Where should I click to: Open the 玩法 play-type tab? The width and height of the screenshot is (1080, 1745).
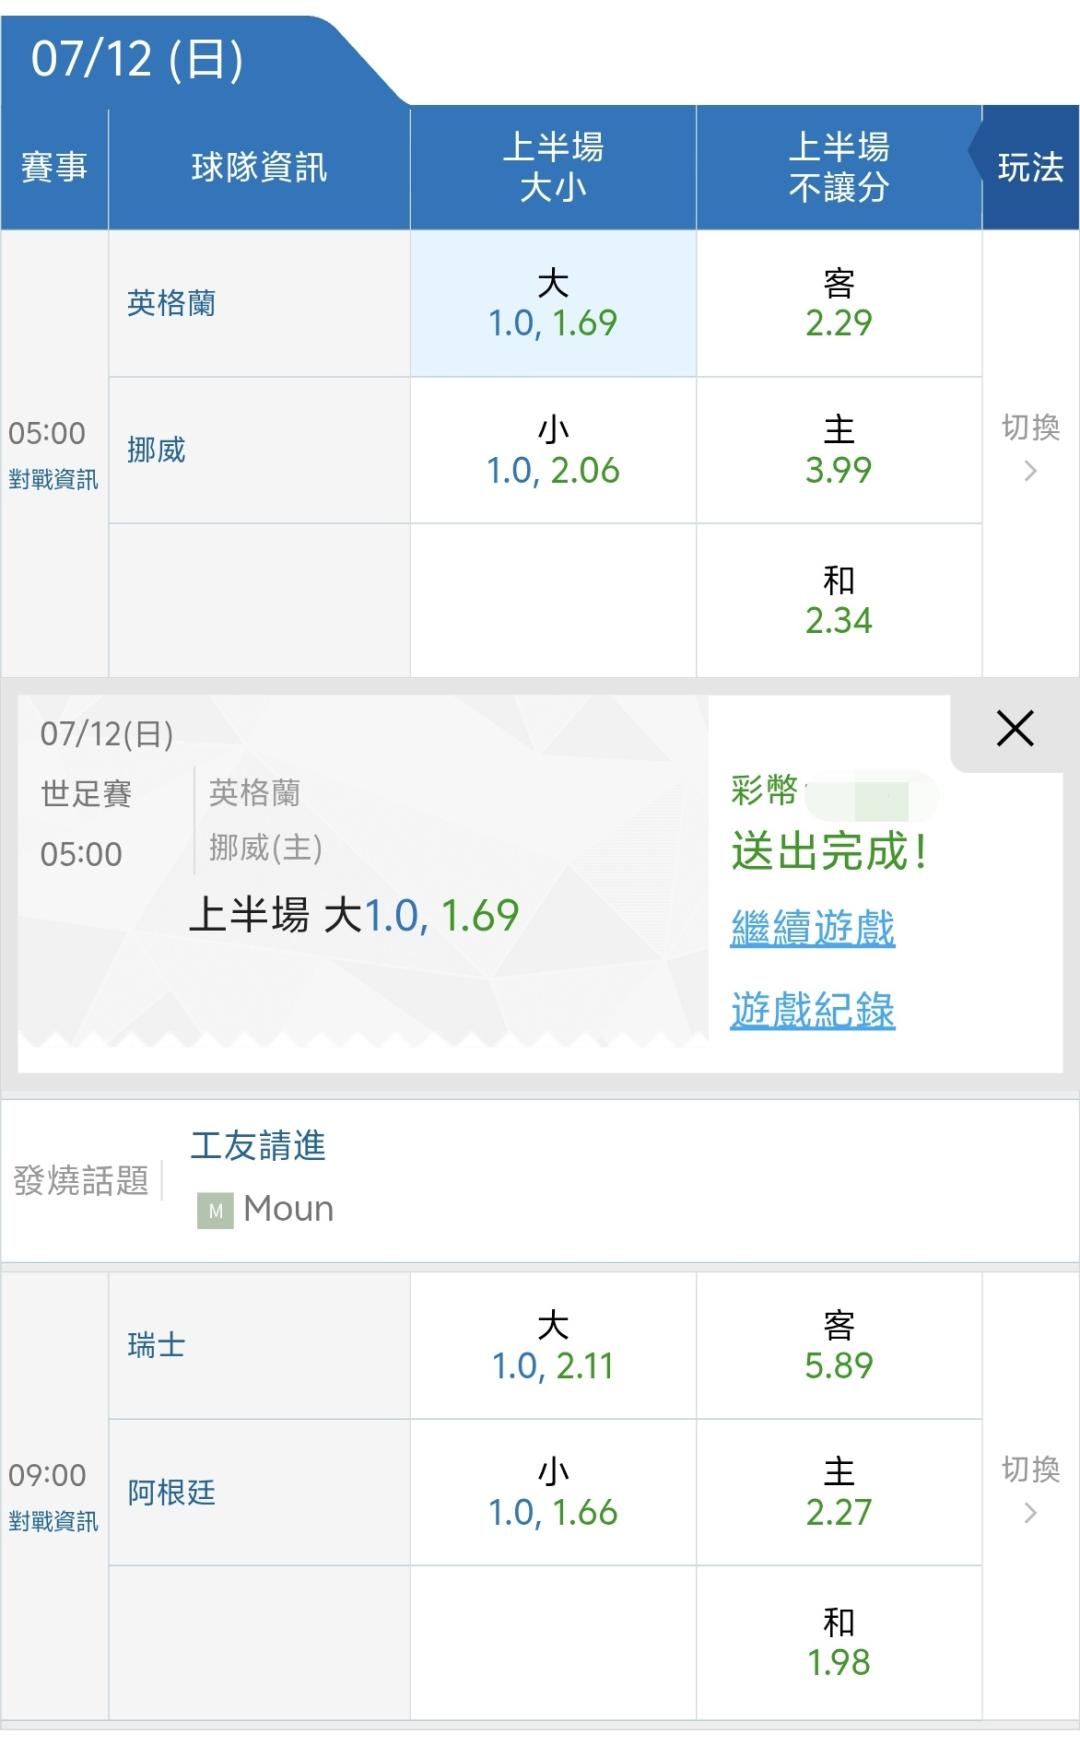(x=1030, y=167)
